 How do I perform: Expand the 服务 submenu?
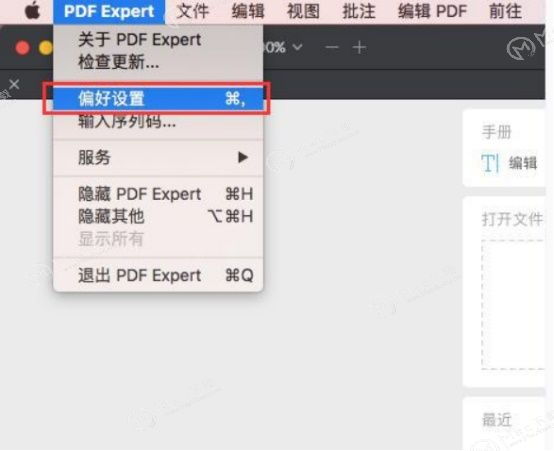pyautogui.click(x=158, y=158)
